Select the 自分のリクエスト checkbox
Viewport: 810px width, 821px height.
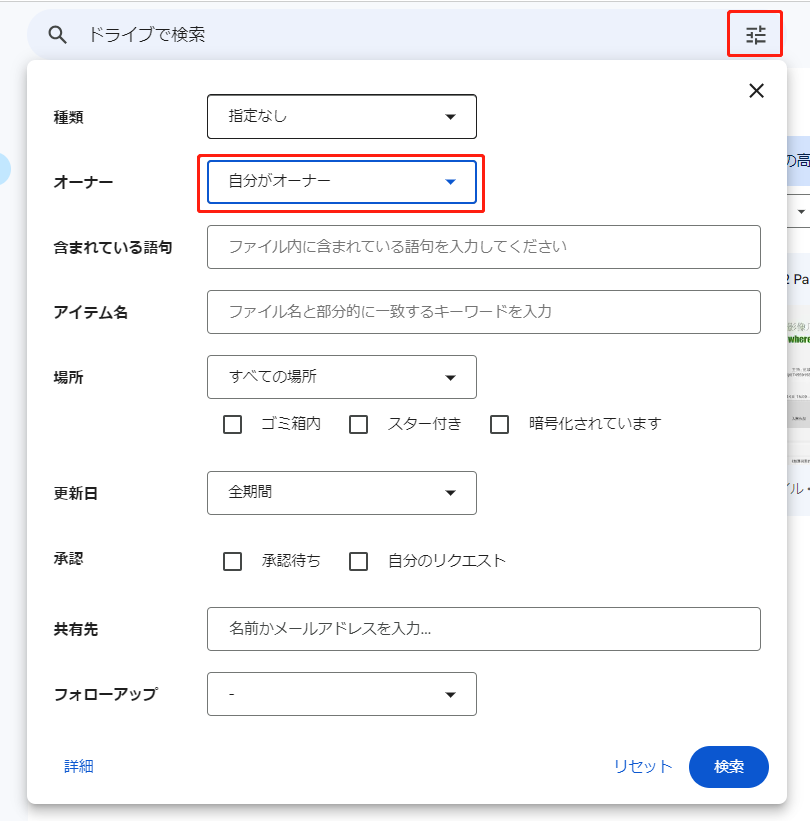click(359, 561)
